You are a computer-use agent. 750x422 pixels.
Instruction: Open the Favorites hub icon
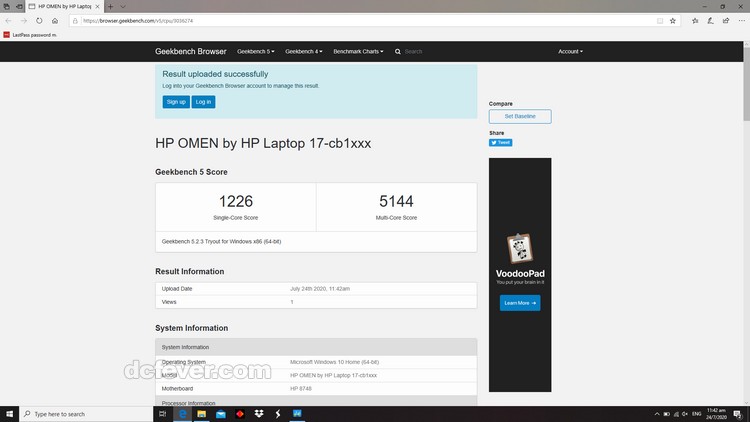pos(695,21)
